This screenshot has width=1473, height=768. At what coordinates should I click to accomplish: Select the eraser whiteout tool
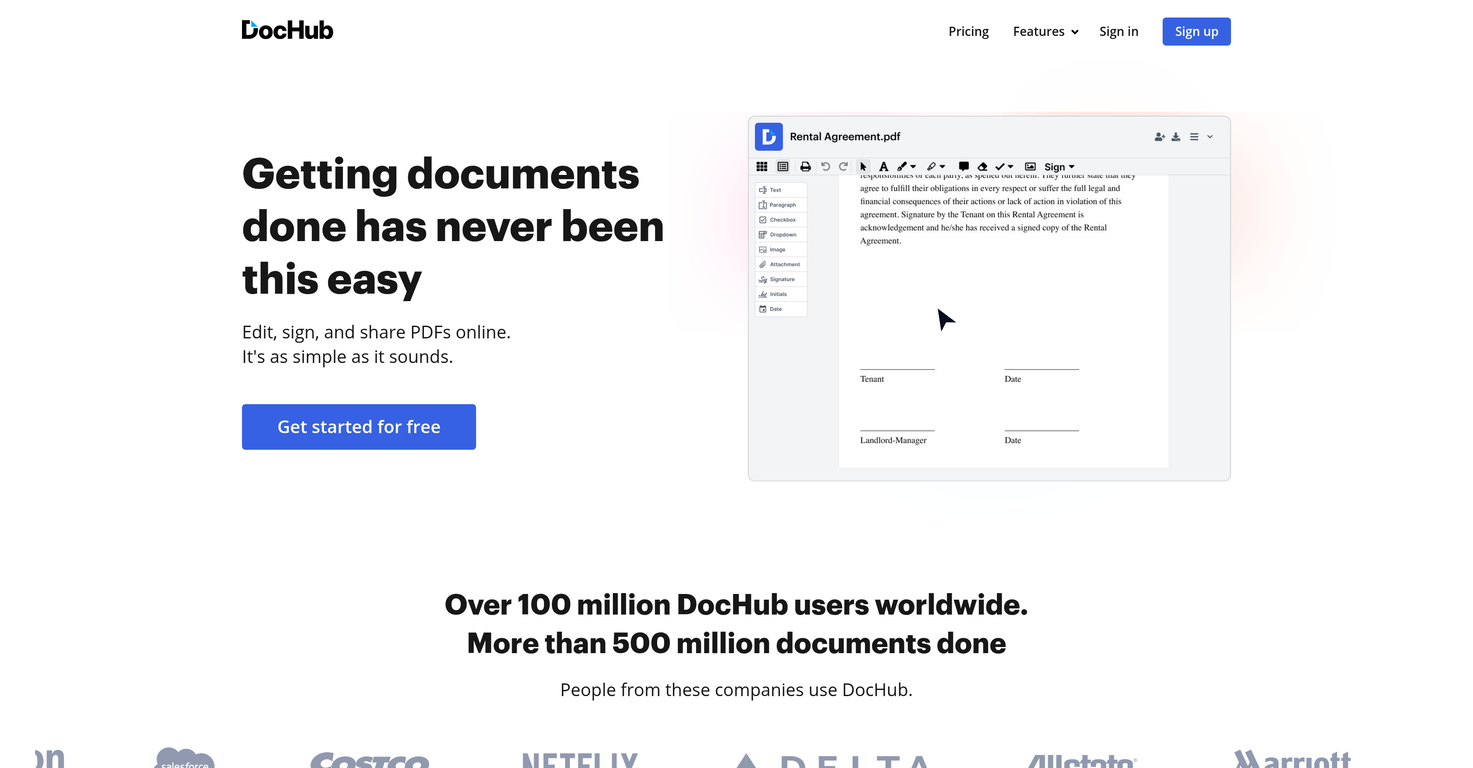(x=982, y=167)
